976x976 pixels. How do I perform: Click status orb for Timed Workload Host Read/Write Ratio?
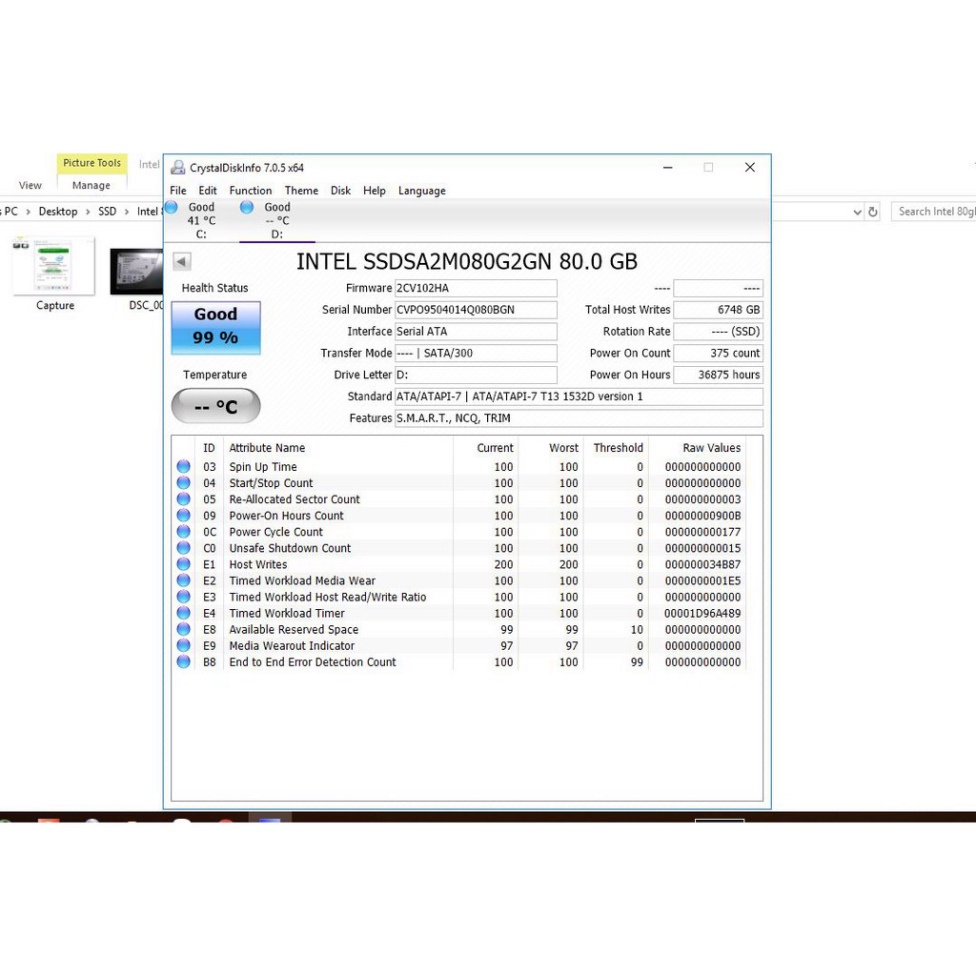(x=183, y=596)
